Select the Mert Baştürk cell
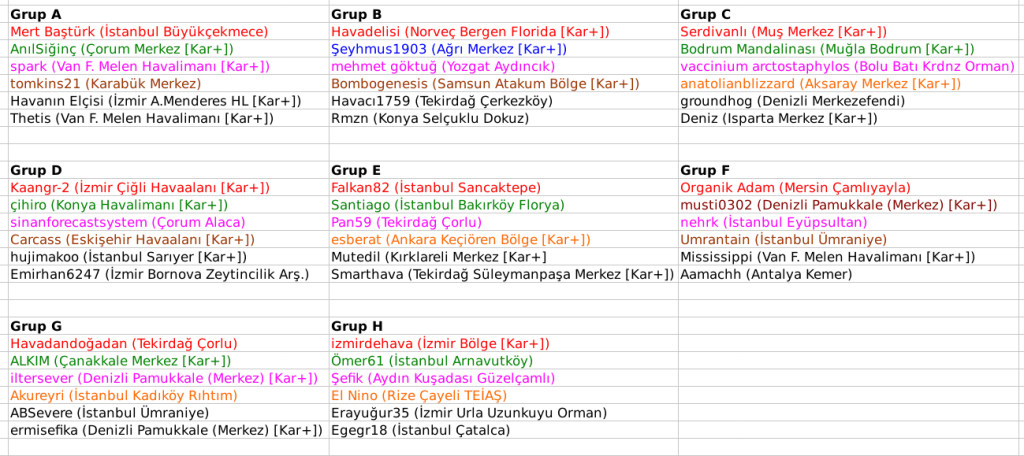 click(139, 32)
